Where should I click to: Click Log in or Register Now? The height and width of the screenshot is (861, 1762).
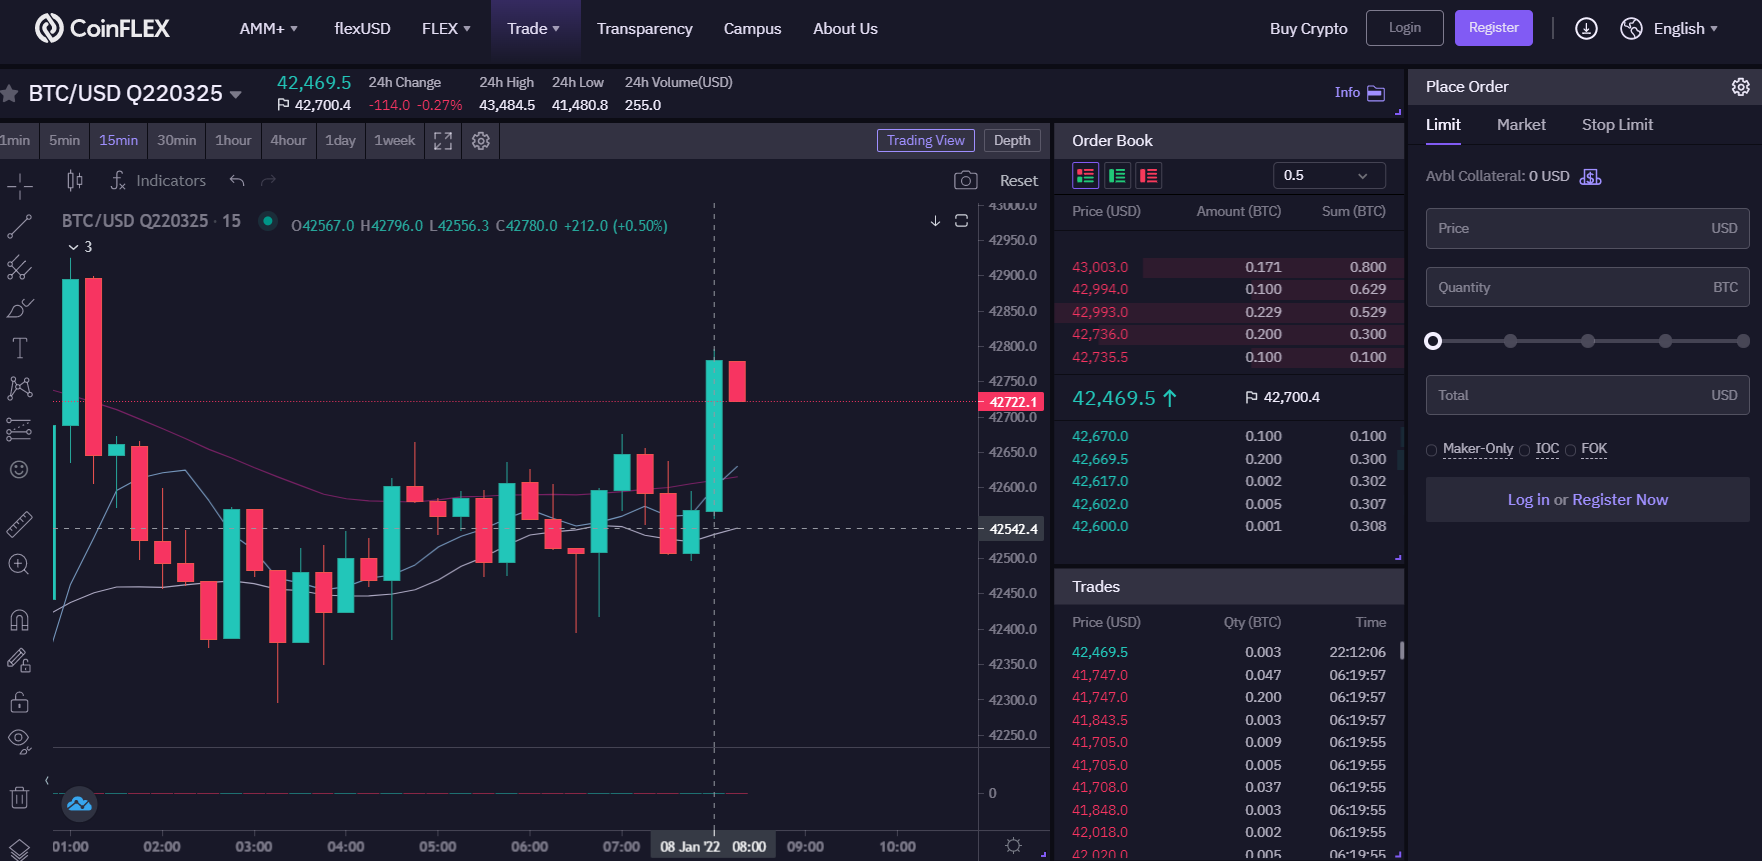(1587, 500)
